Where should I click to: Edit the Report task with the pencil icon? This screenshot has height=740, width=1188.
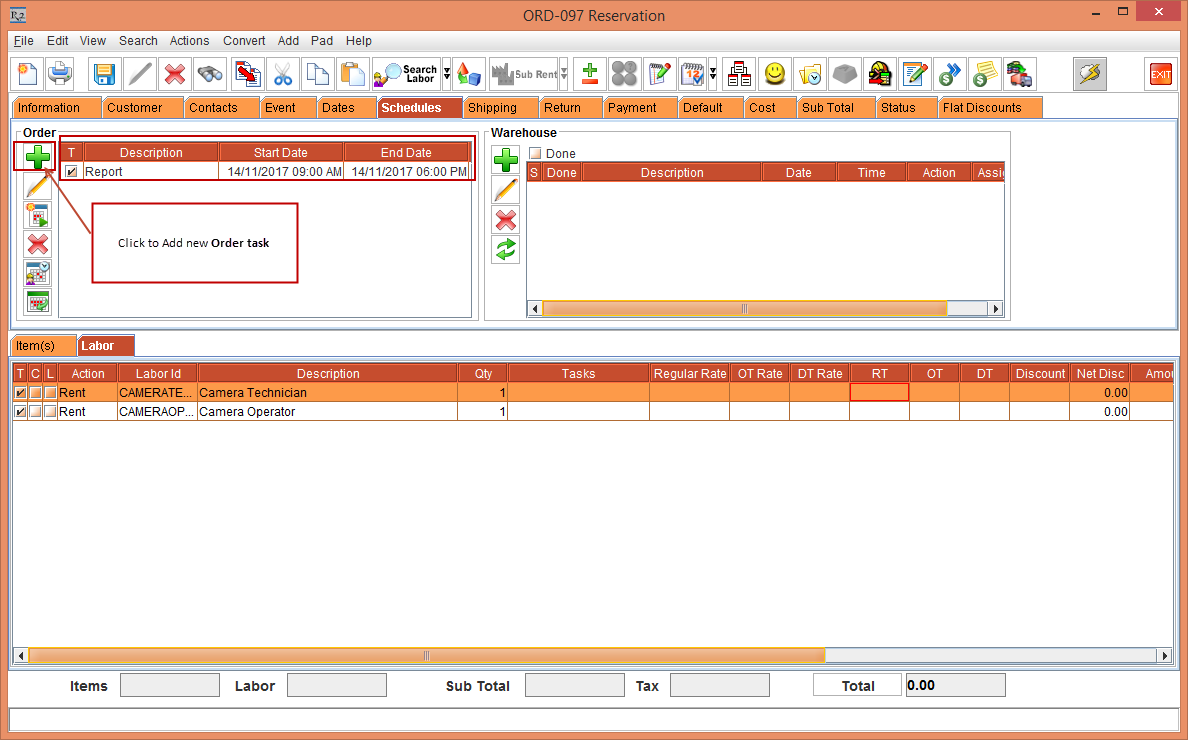point(35,186)
